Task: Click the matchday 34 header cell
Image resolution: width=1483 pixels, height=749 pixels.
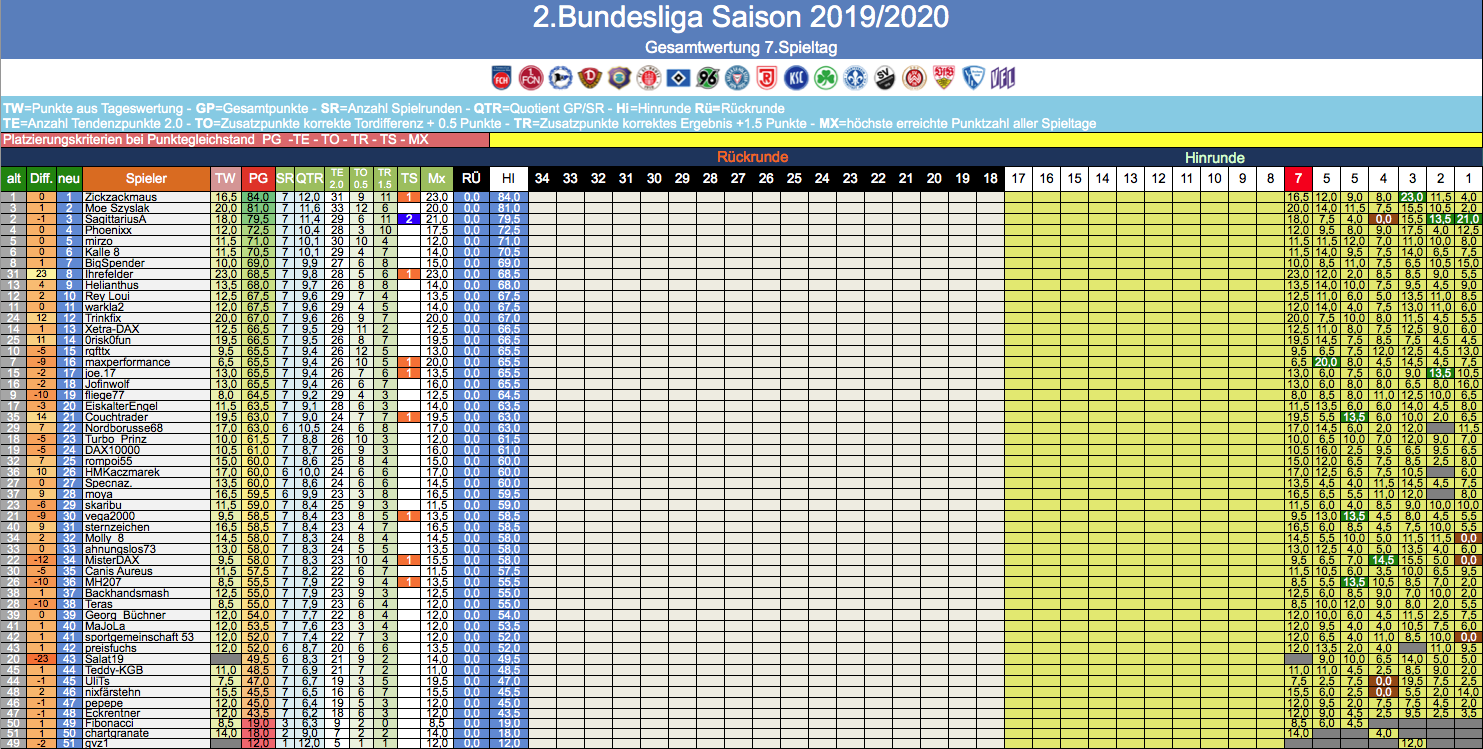Action: (x=541, y=178)
